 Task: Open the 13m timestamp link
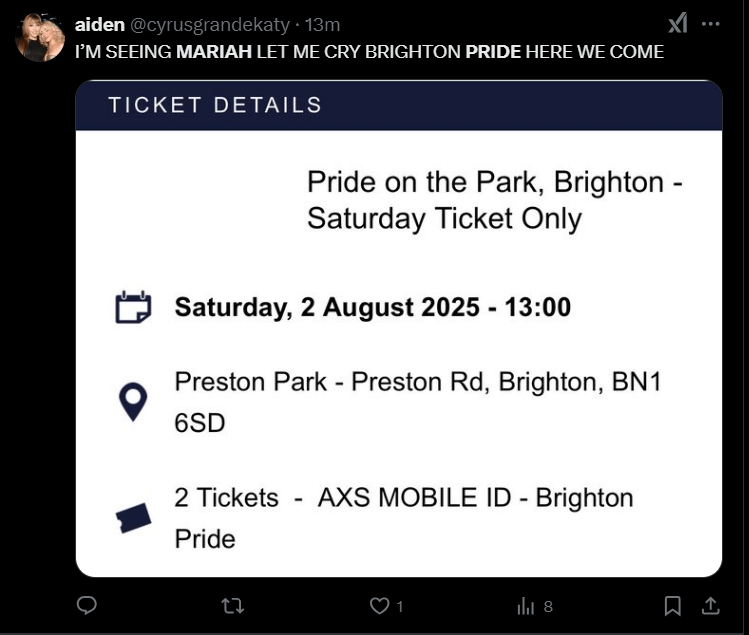click(322, 24)
